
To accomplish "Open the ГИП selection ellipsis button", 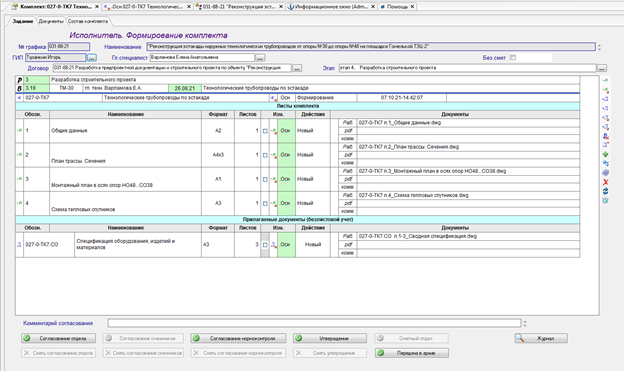I will (92, 58).
